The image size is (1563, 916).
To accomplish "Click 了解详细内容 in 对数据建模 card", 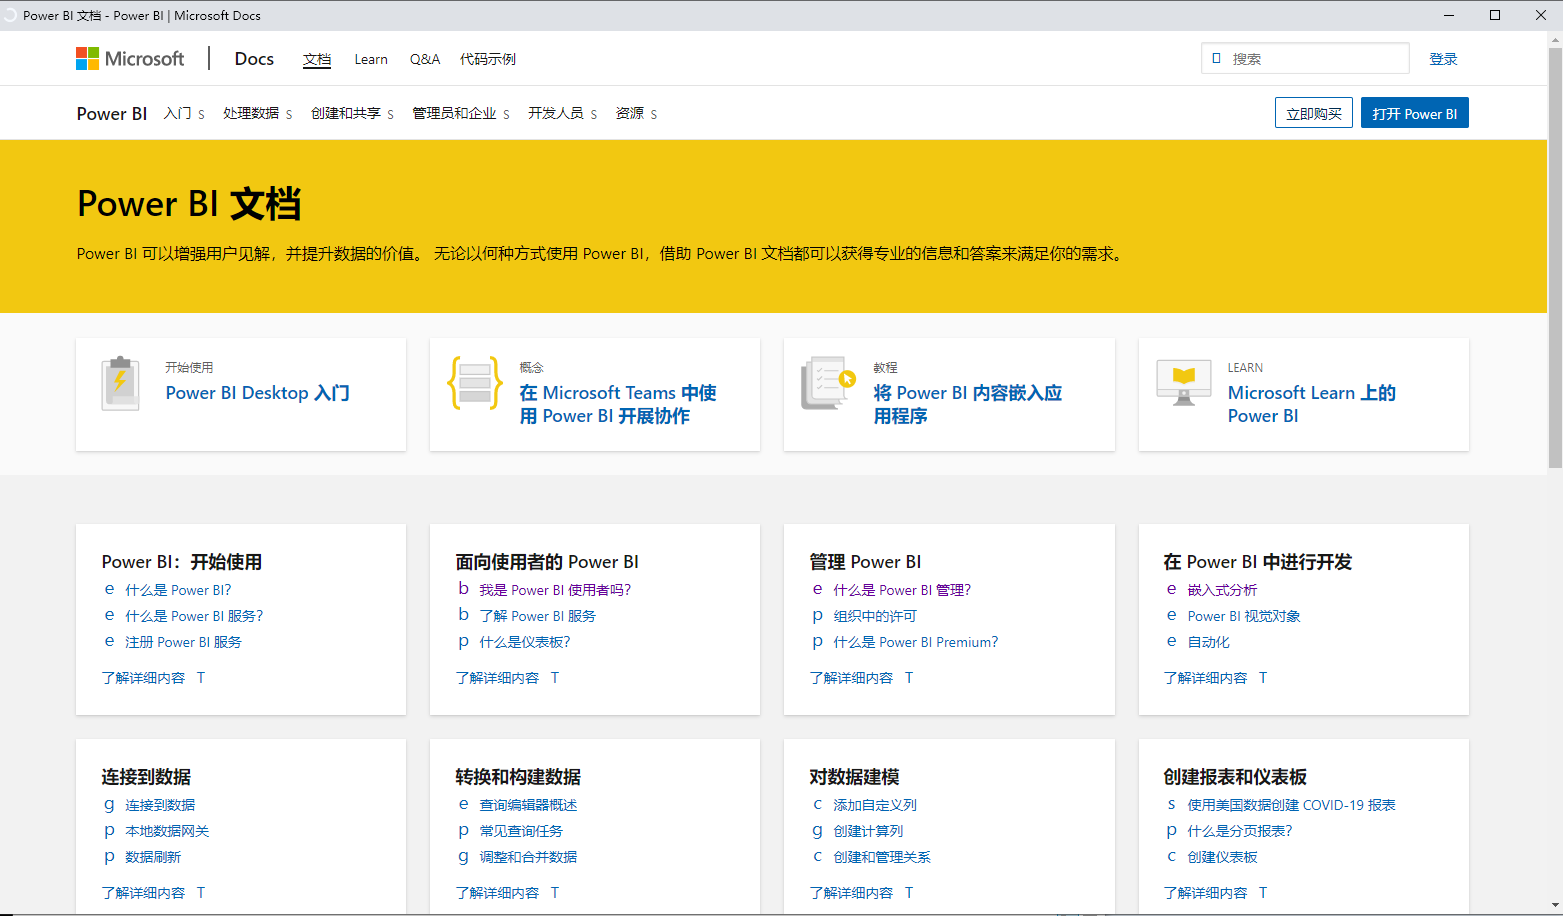I will click(851, 893).
